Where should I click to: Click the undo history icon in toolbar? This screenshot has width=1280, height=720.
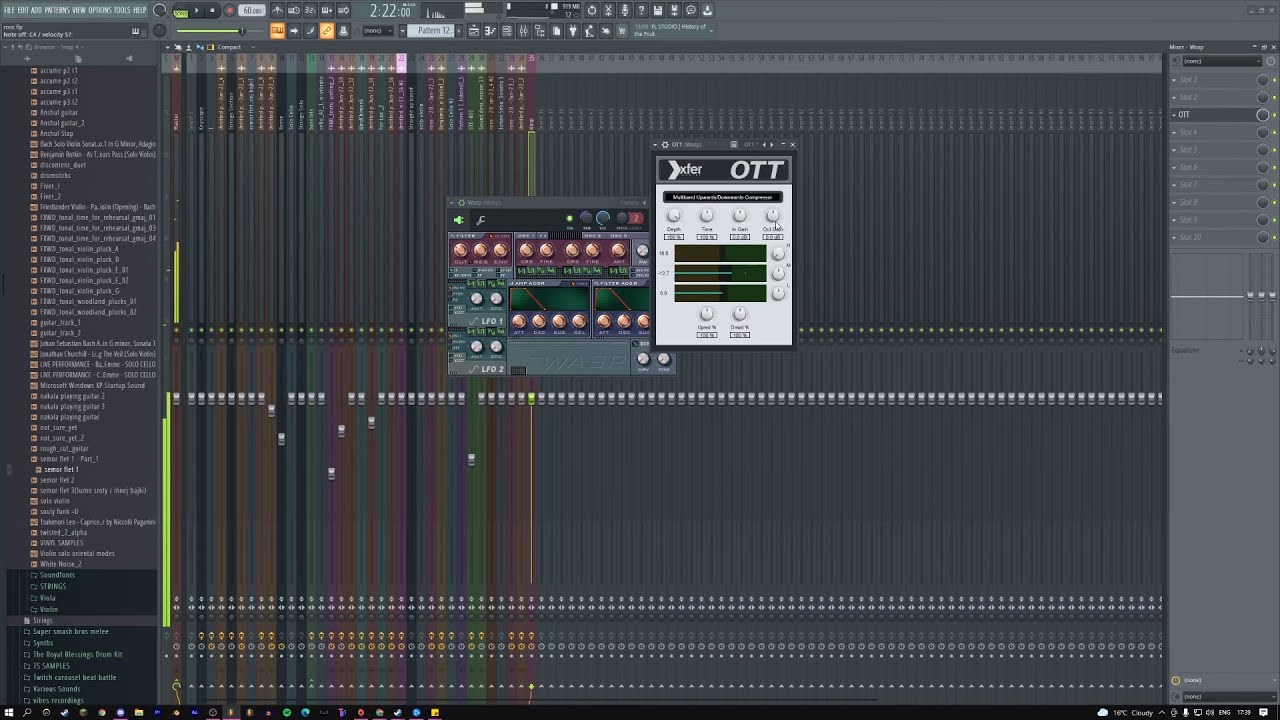(x=592, y=10)
